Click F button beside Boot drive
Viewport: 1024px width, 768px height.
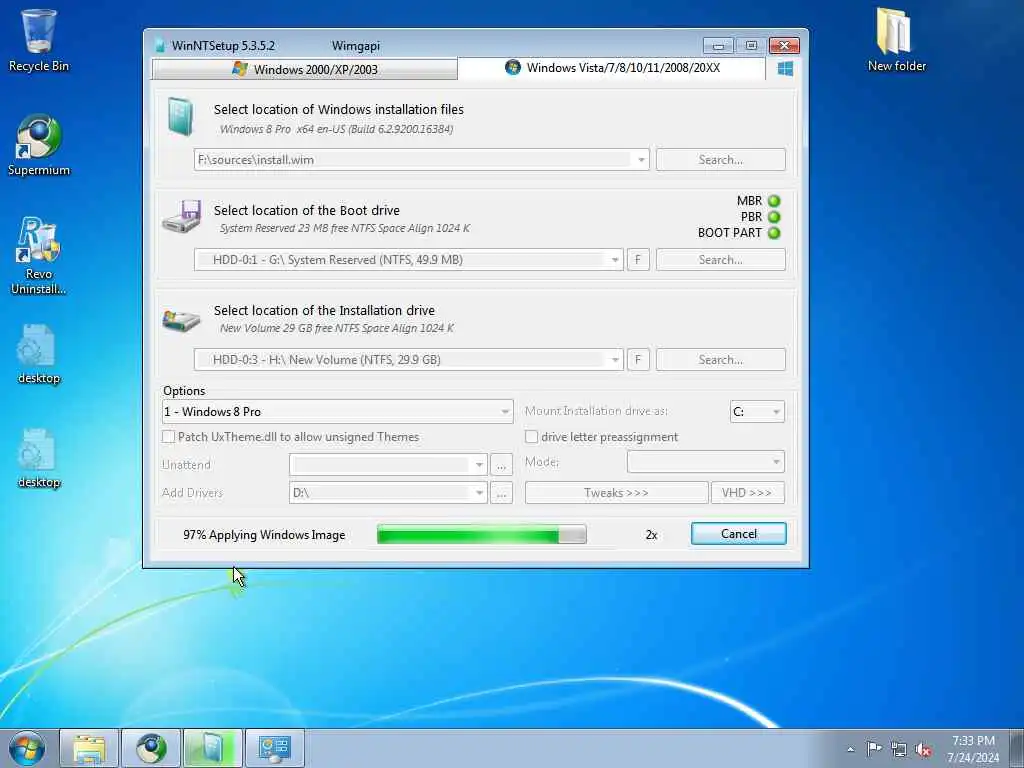tap(638, 260)
